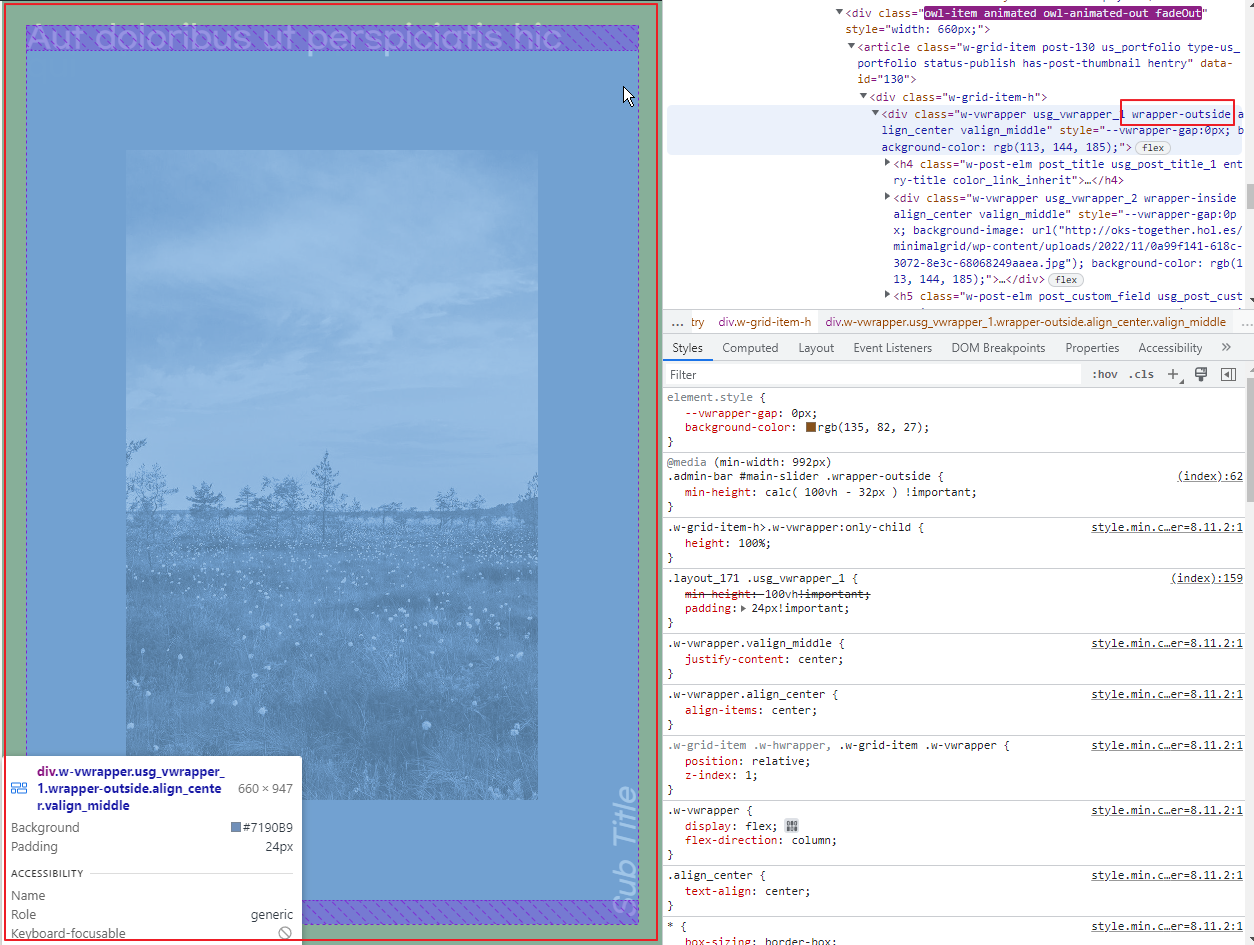Click the flex badge on the usg_vwrapper_2 div

pyautogui.click(x=1065, y=280)
